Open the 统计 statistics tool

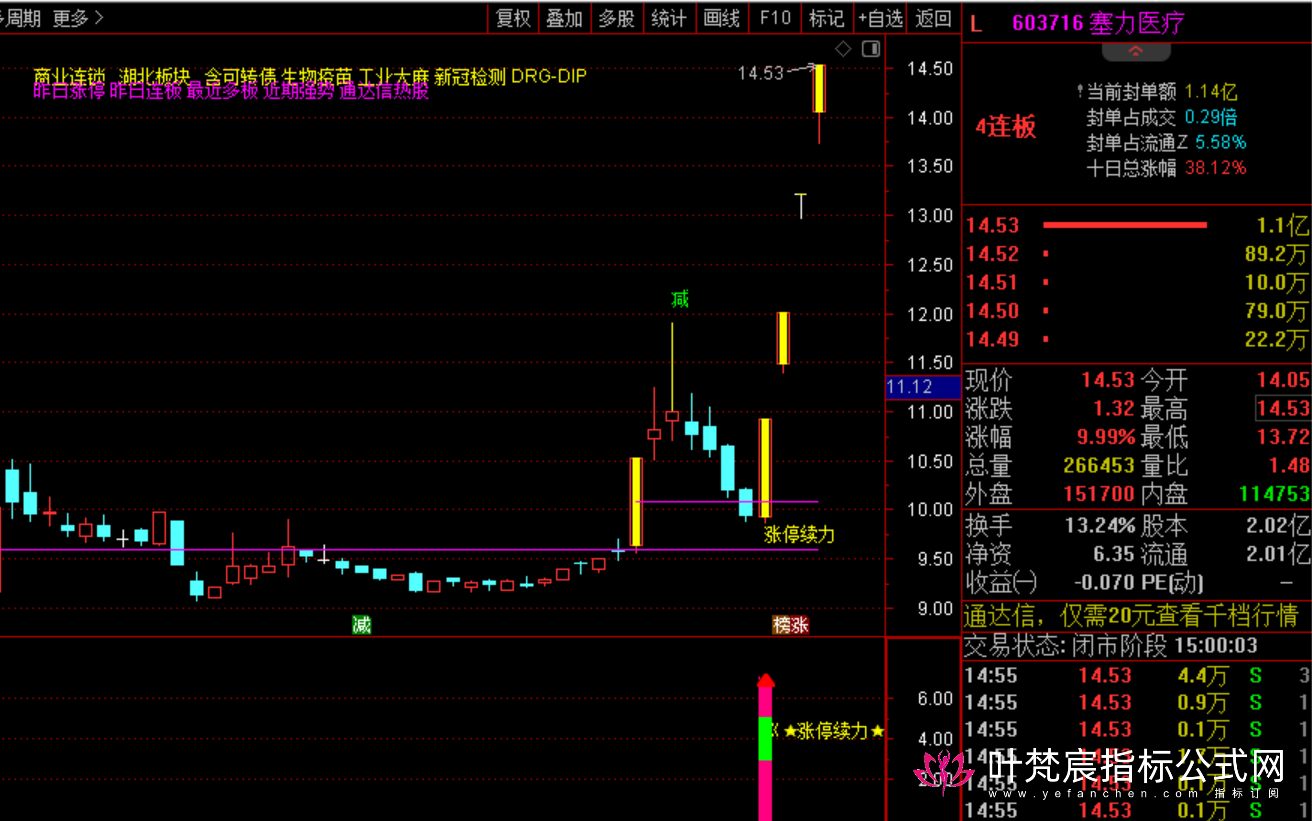[669, 18]
